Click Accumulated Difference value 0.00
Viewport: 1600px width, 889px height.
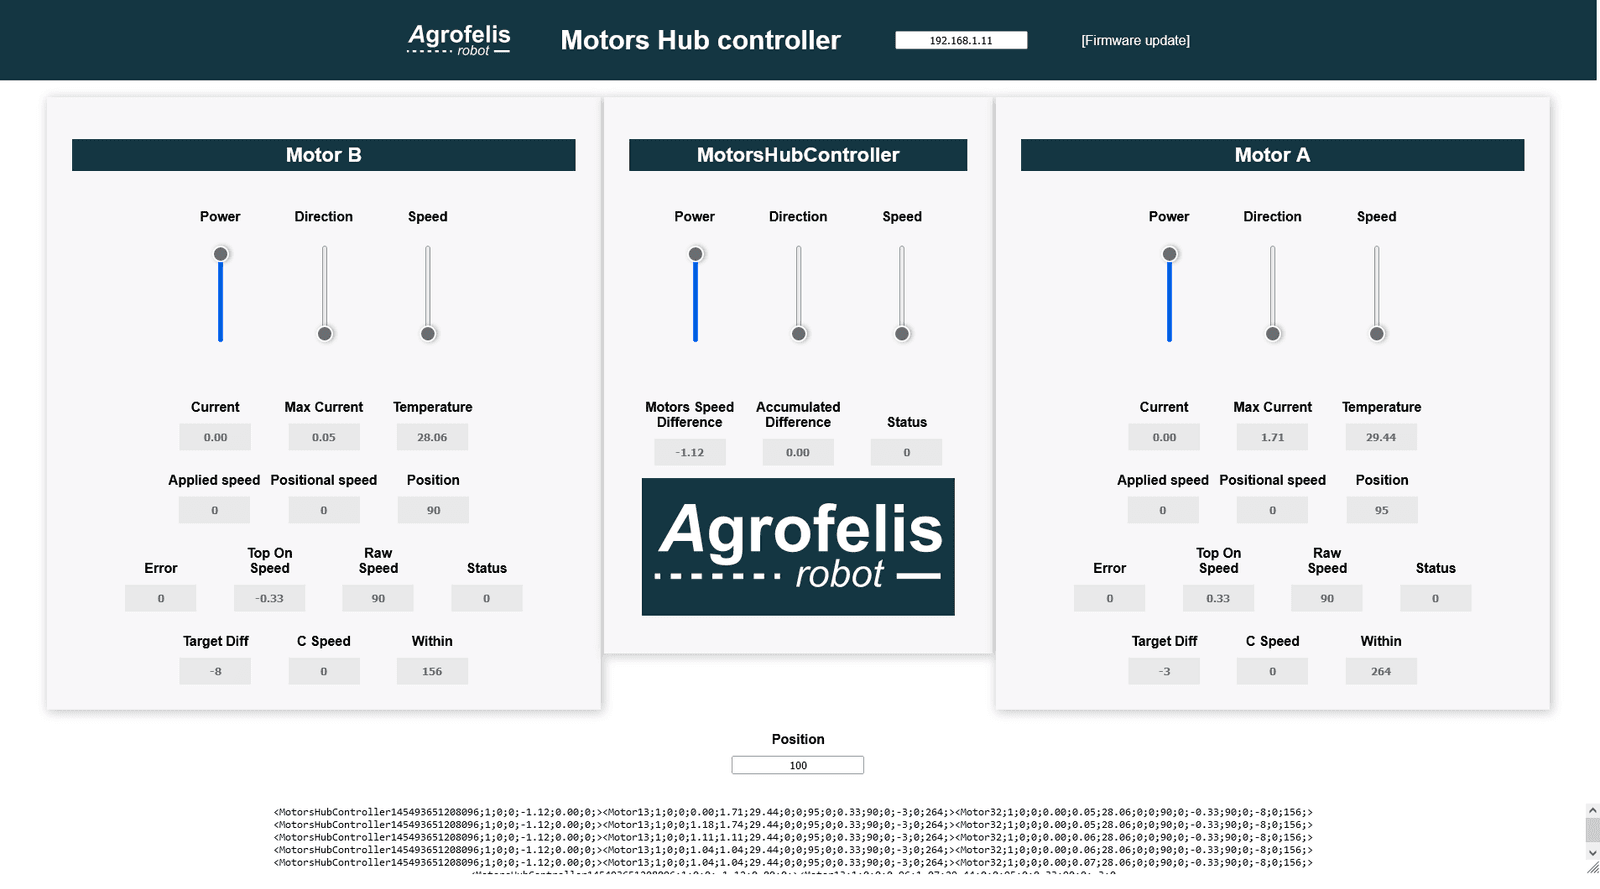[798, 452]
